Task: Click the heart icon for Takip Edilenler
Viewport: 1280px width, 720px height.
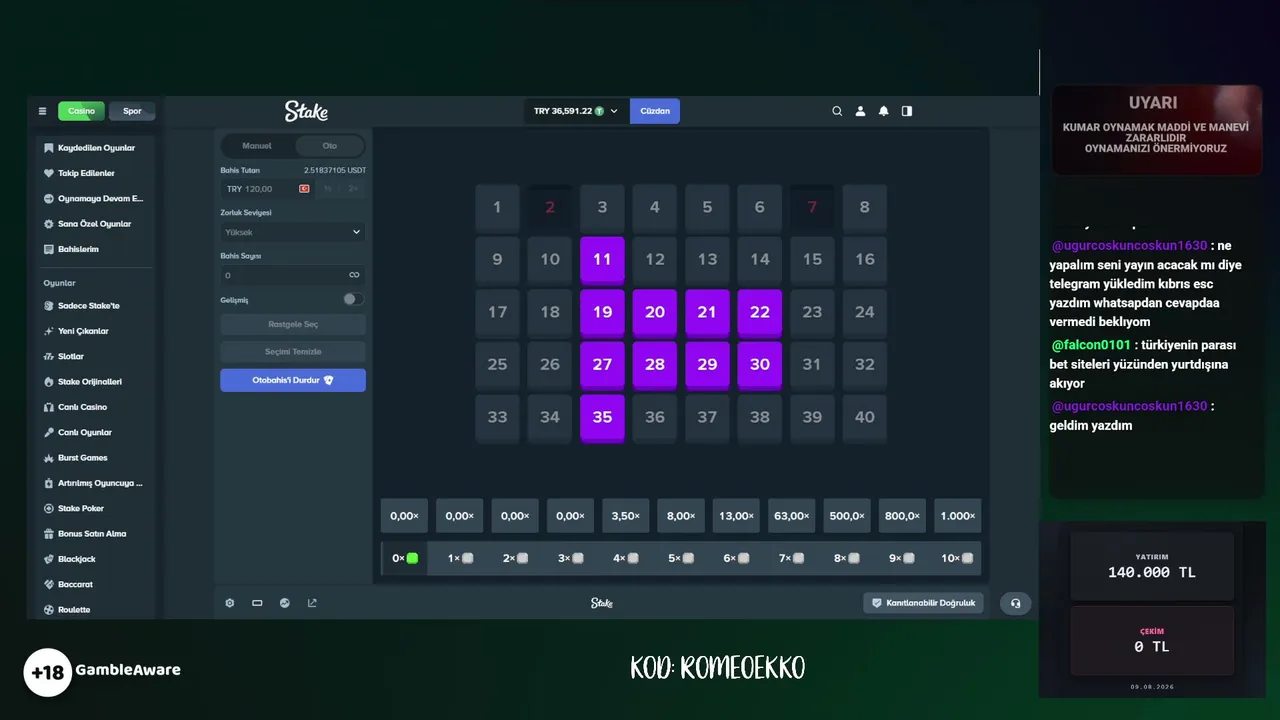Action: [x=49, y=173]
